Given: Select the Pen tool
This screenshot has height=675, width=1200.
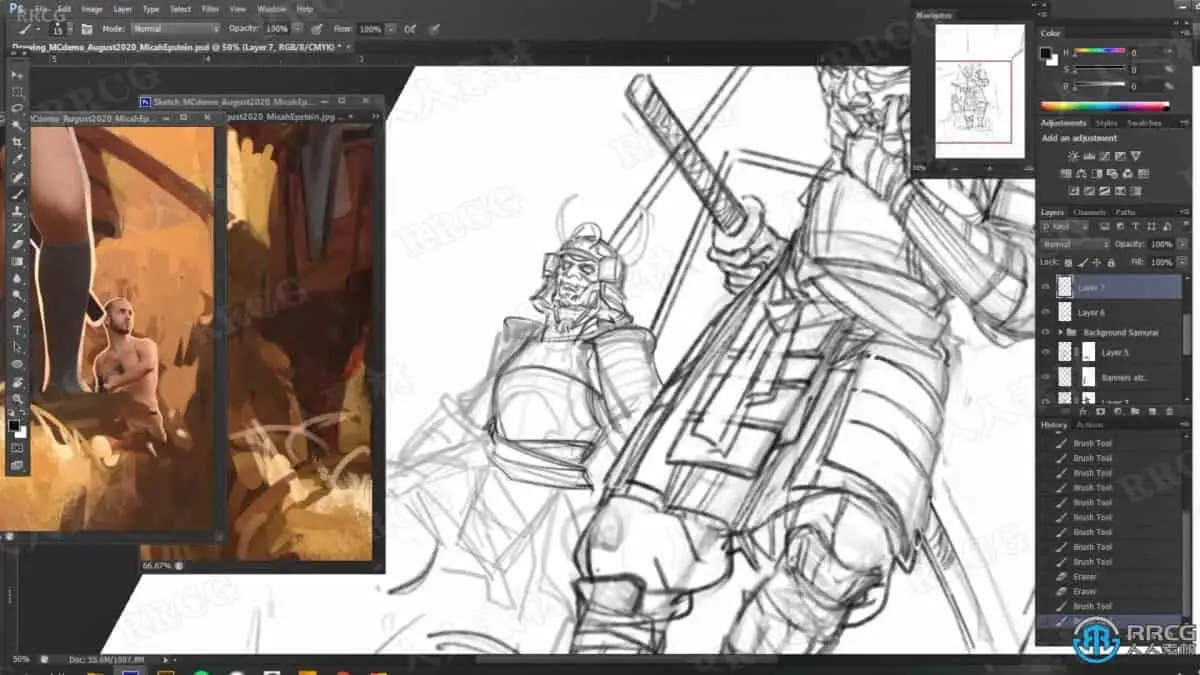Looking at the screenshot, I should click(18, 313).
